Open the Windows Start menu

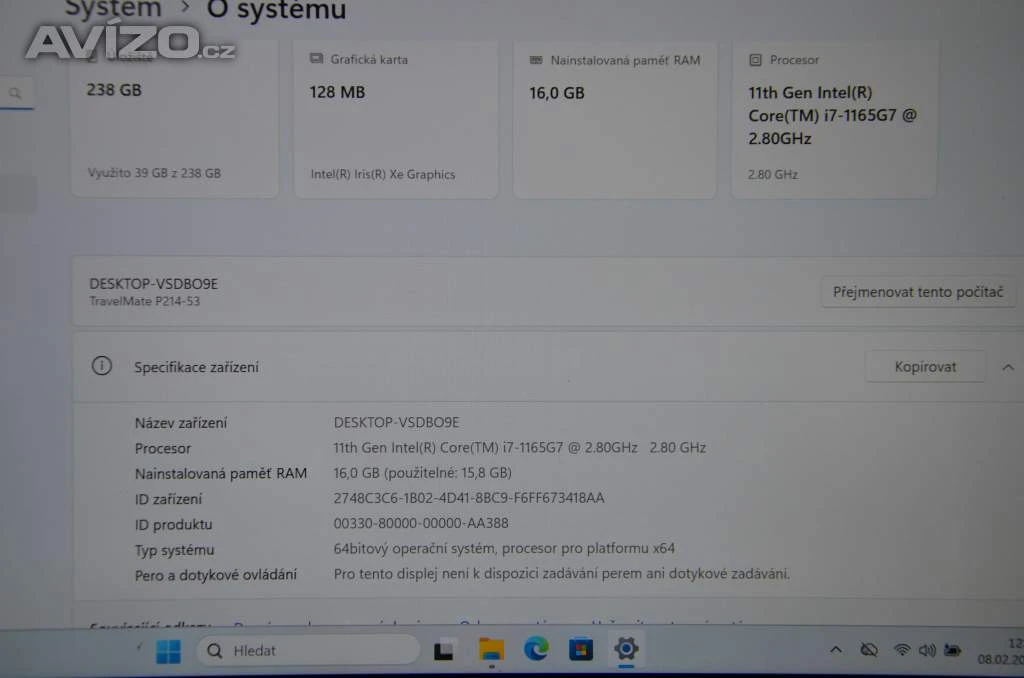(168, 651)
